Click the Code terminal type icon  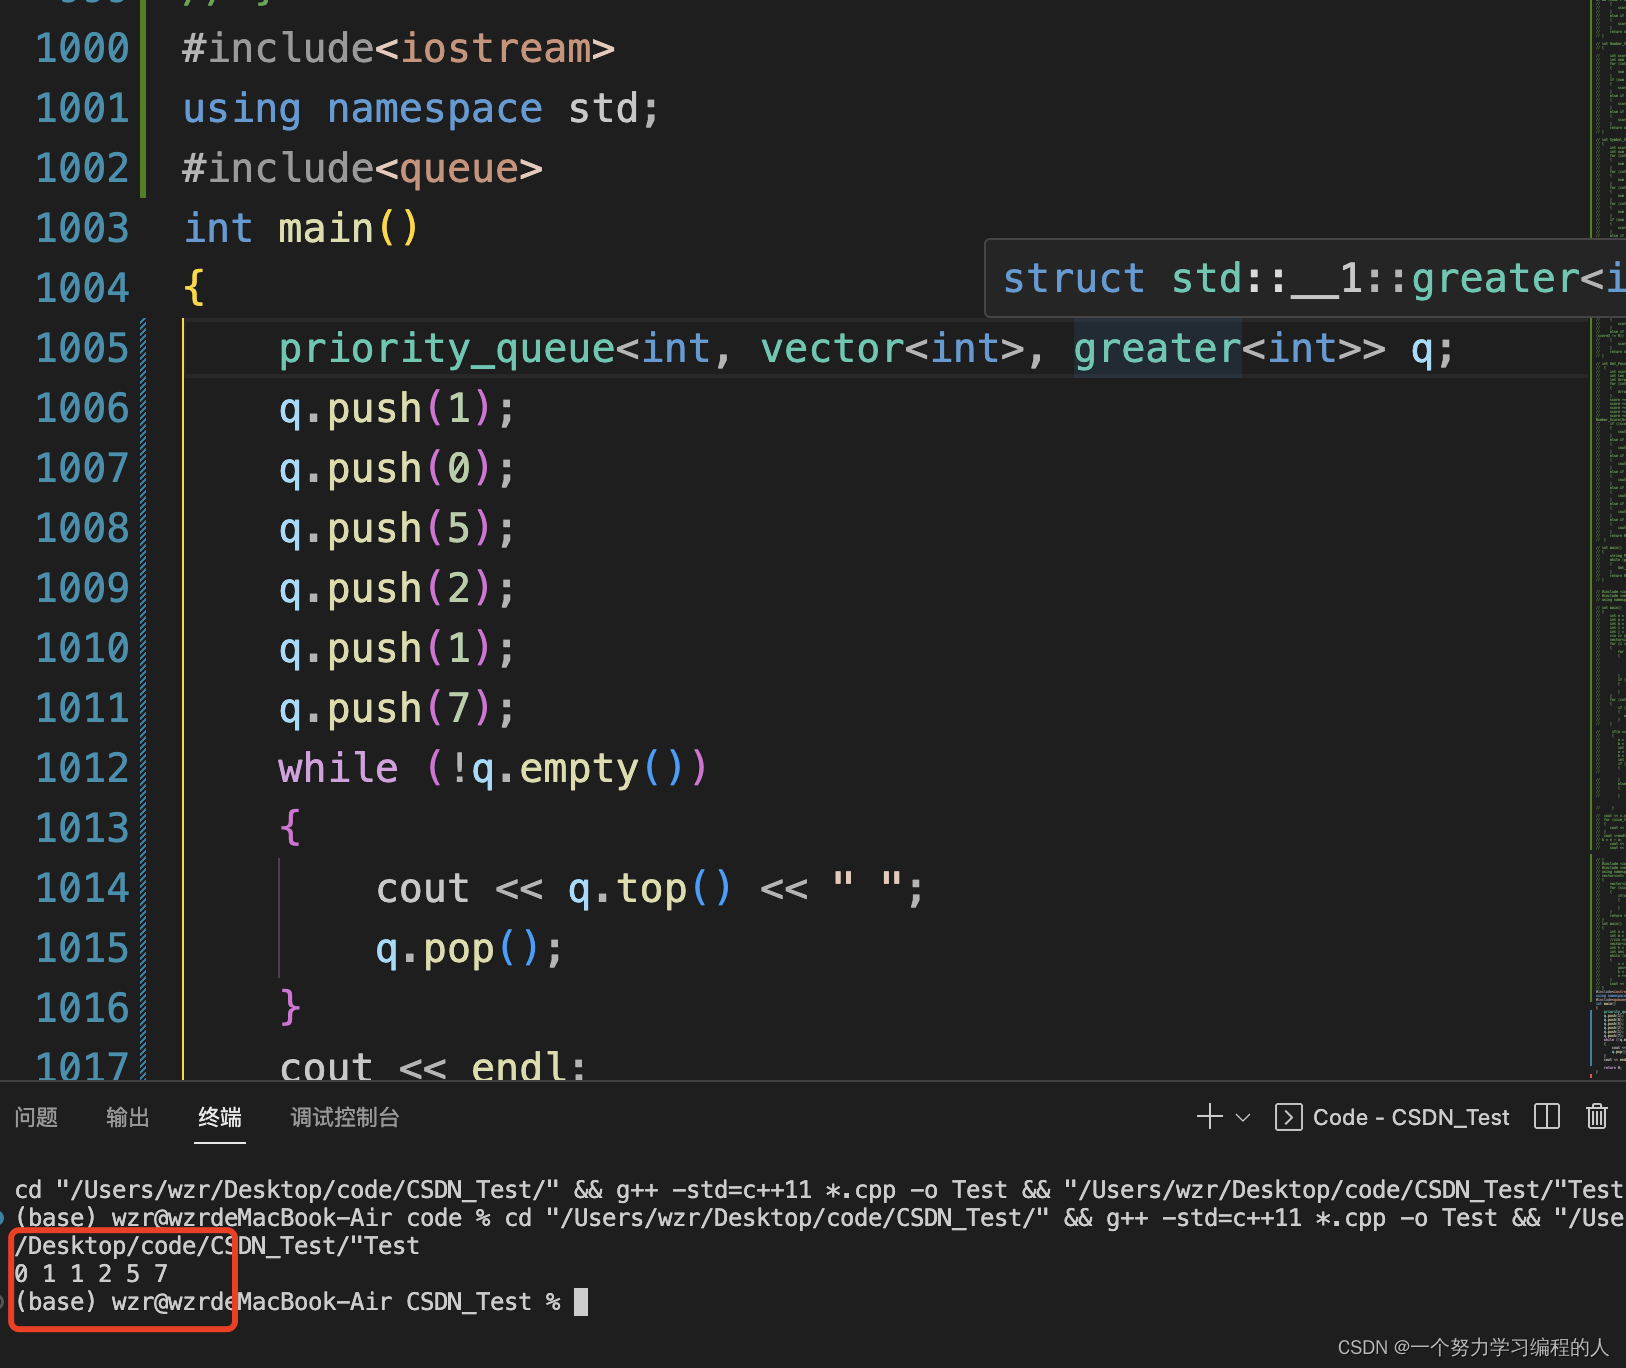click(1288, 1117)
